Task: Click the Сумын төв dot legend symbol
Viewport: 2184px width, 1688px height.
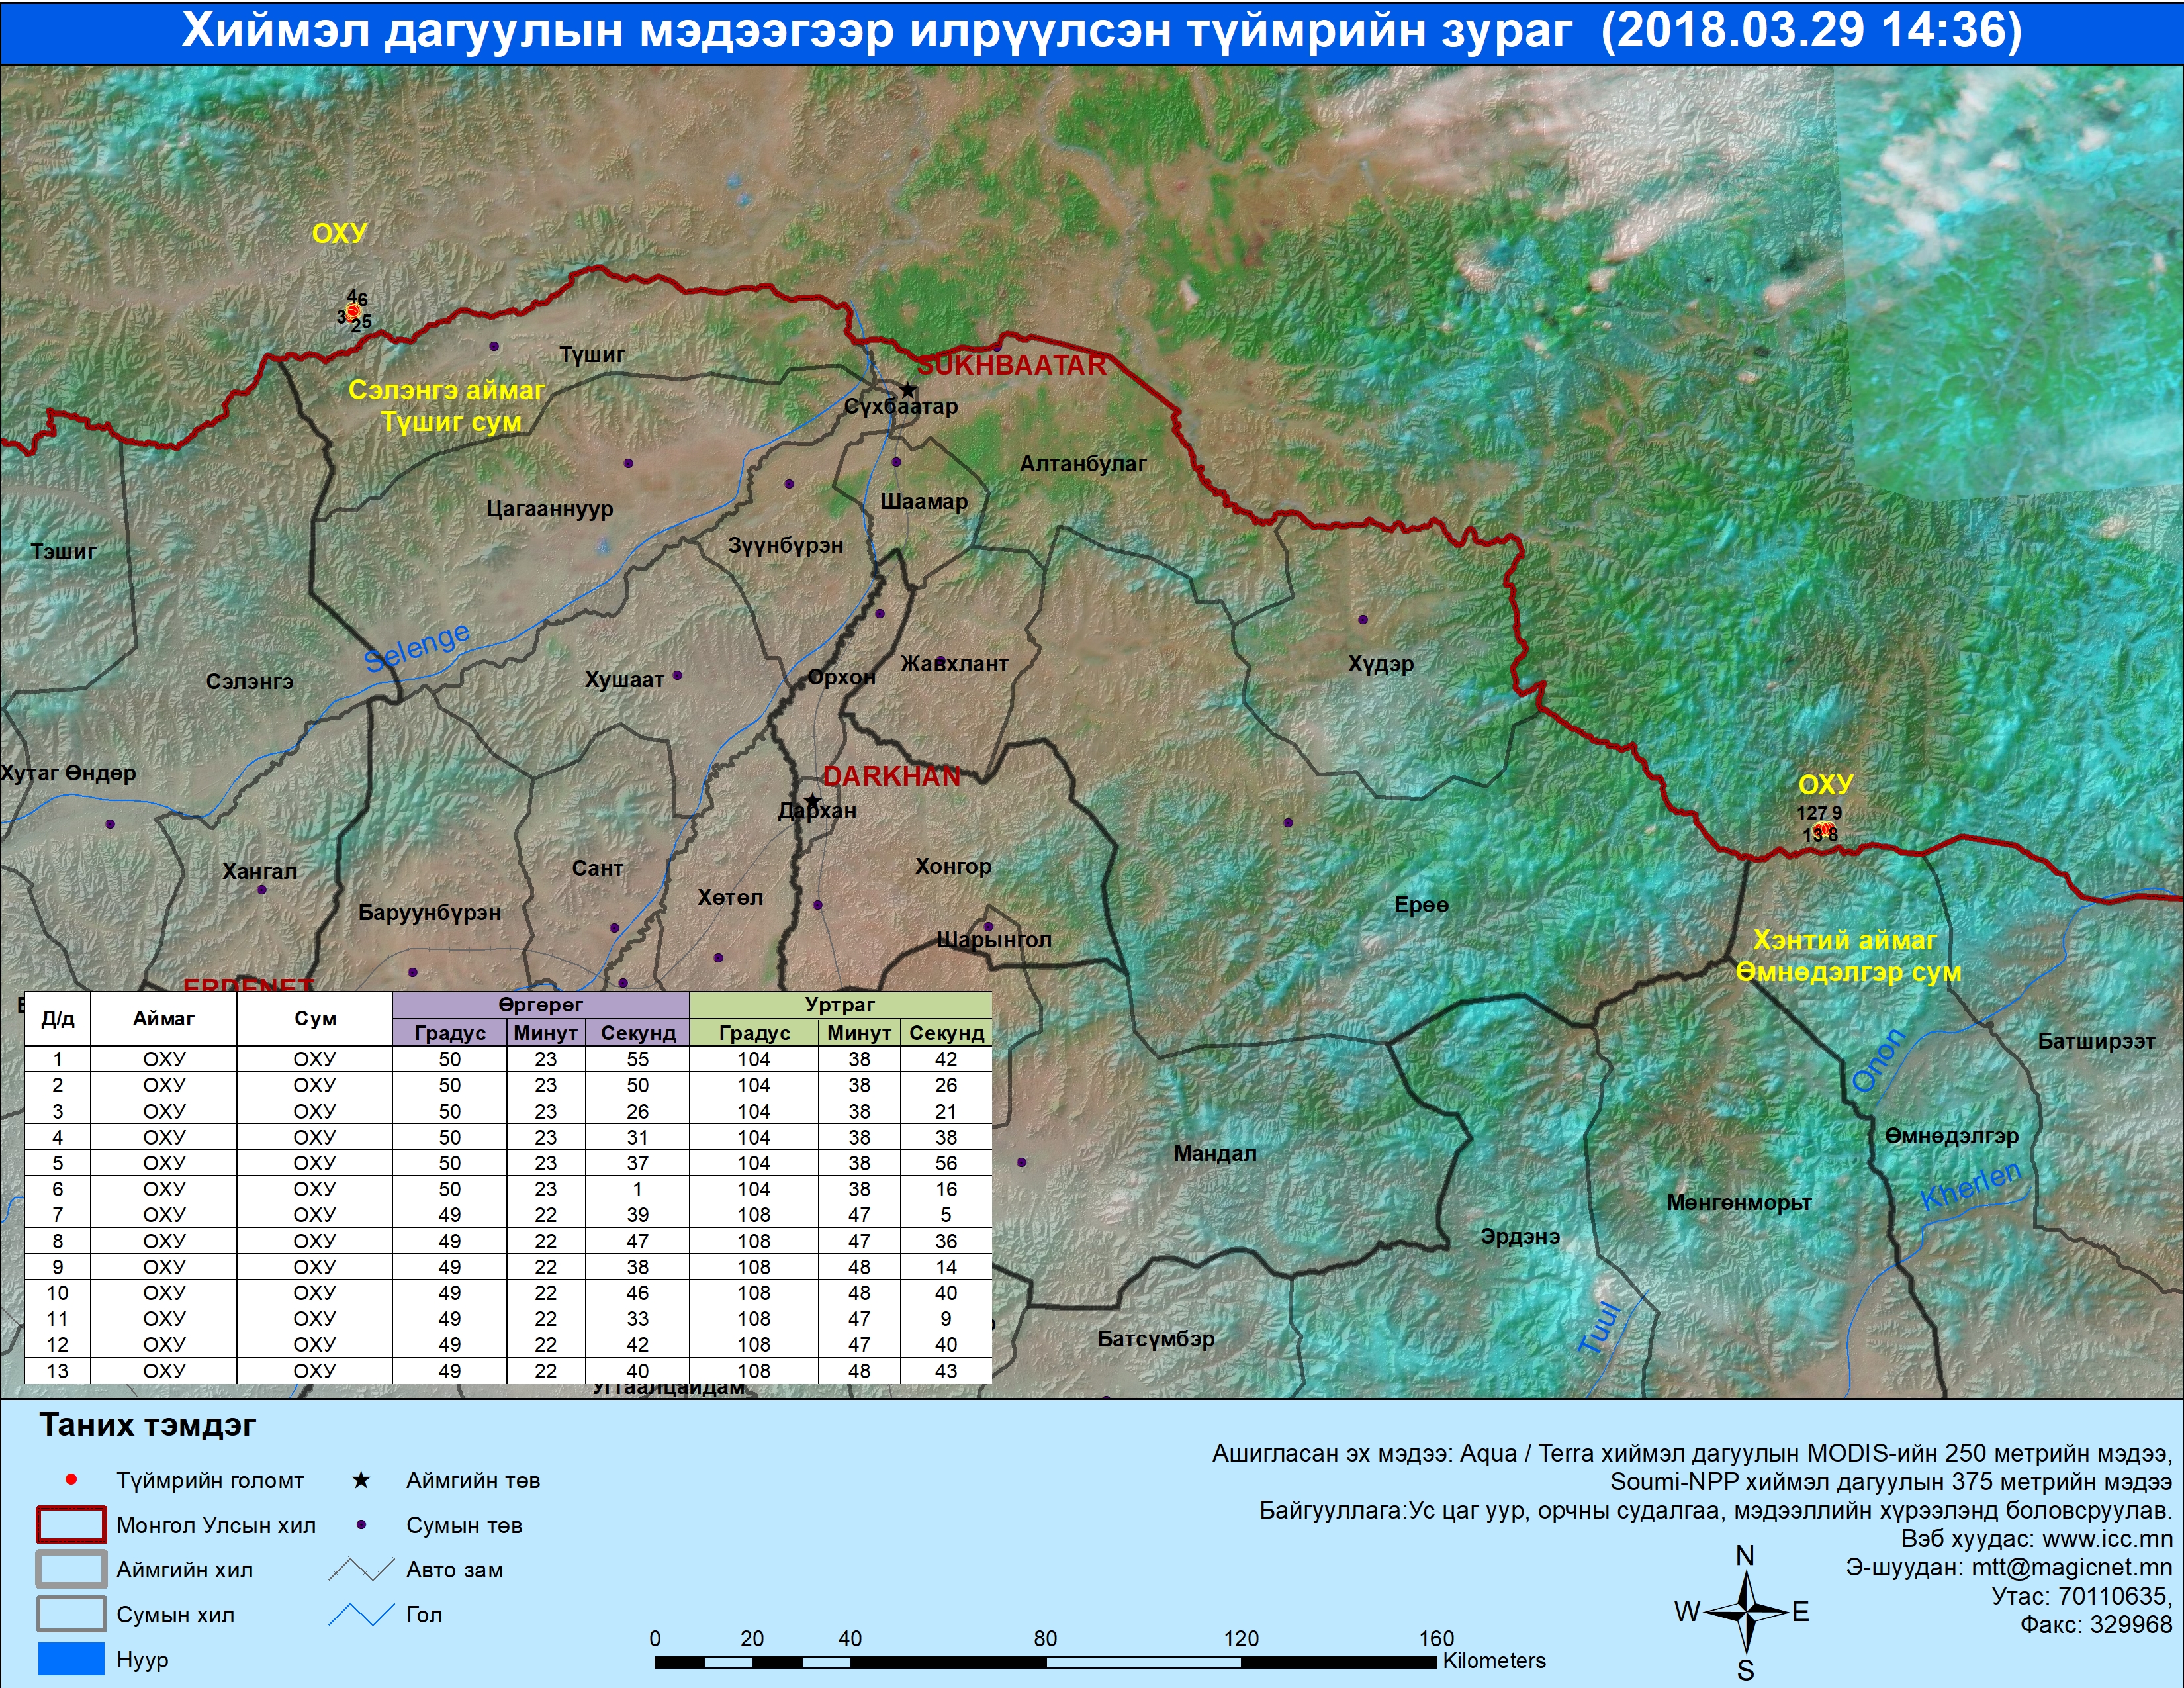Action: point(361,1525)
